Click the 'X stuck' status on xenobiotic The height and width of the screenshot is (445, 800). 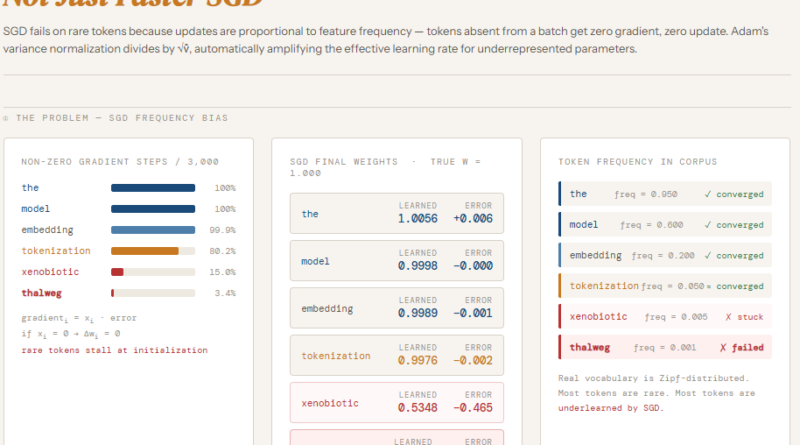coord(744,317)
